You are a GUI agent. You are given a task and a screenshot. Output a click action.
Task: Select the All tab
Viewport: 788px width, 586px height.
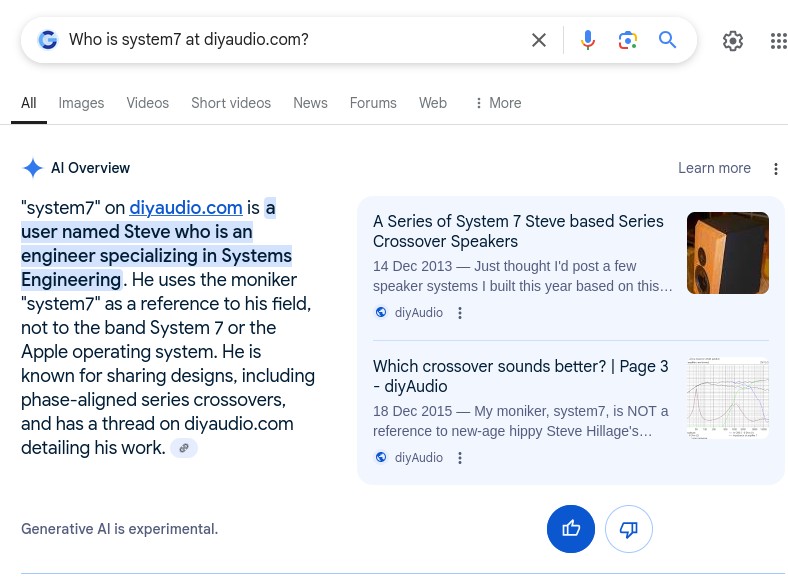click(29, 103)
